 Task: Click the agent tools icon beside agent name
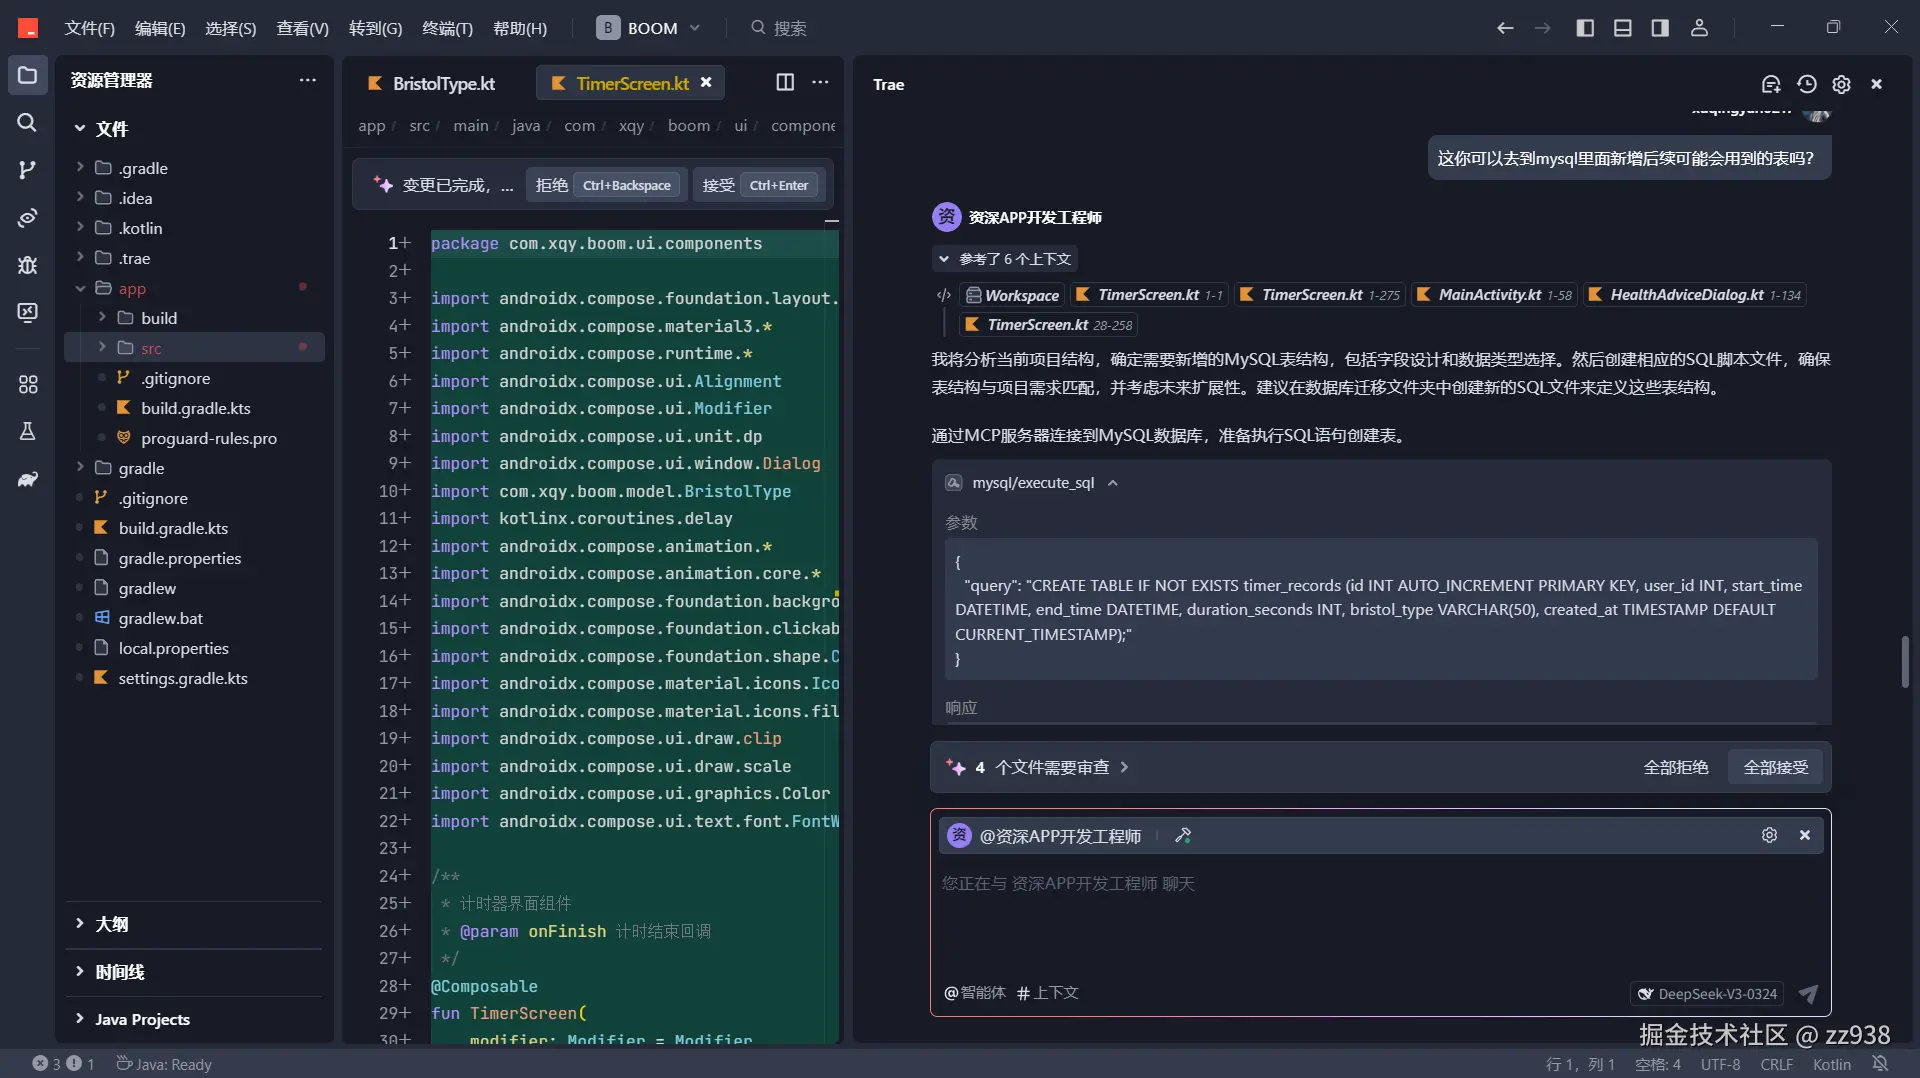1183,836
